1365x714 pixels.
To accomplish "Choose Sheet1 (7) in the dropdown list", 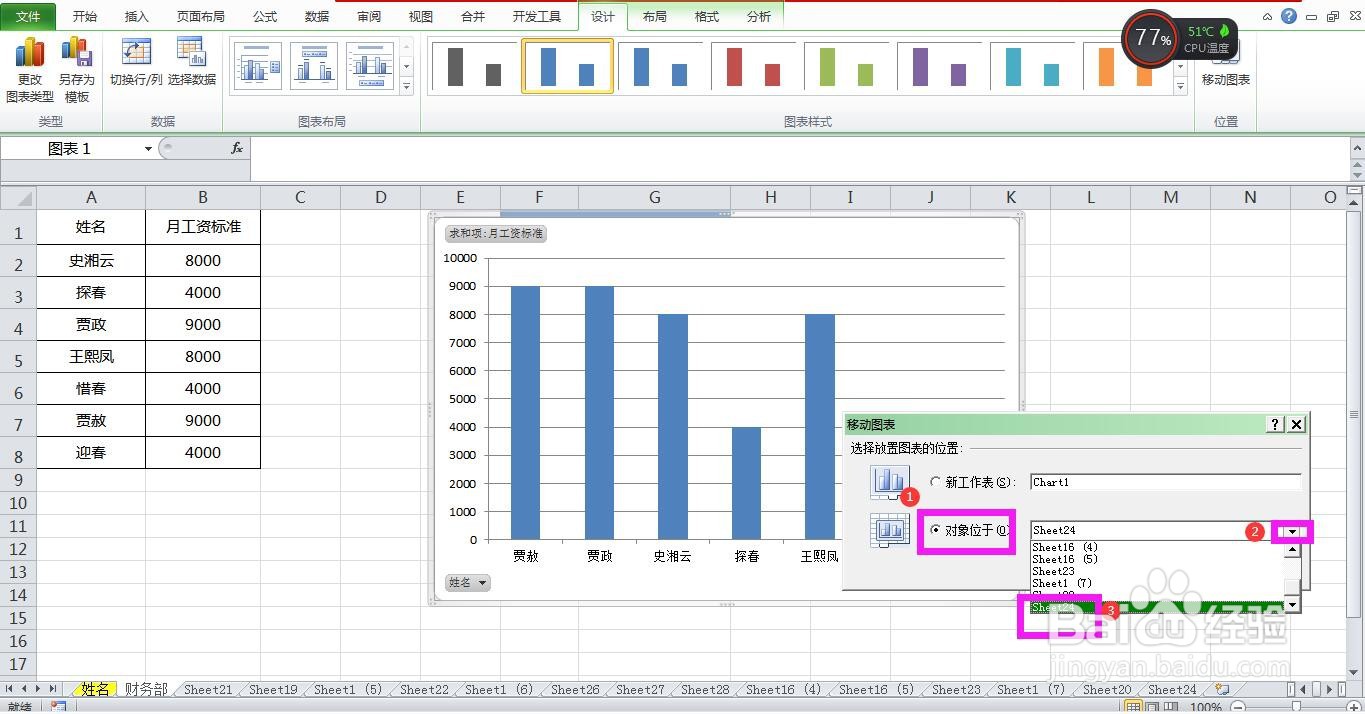I will (x=1062, y=583).
